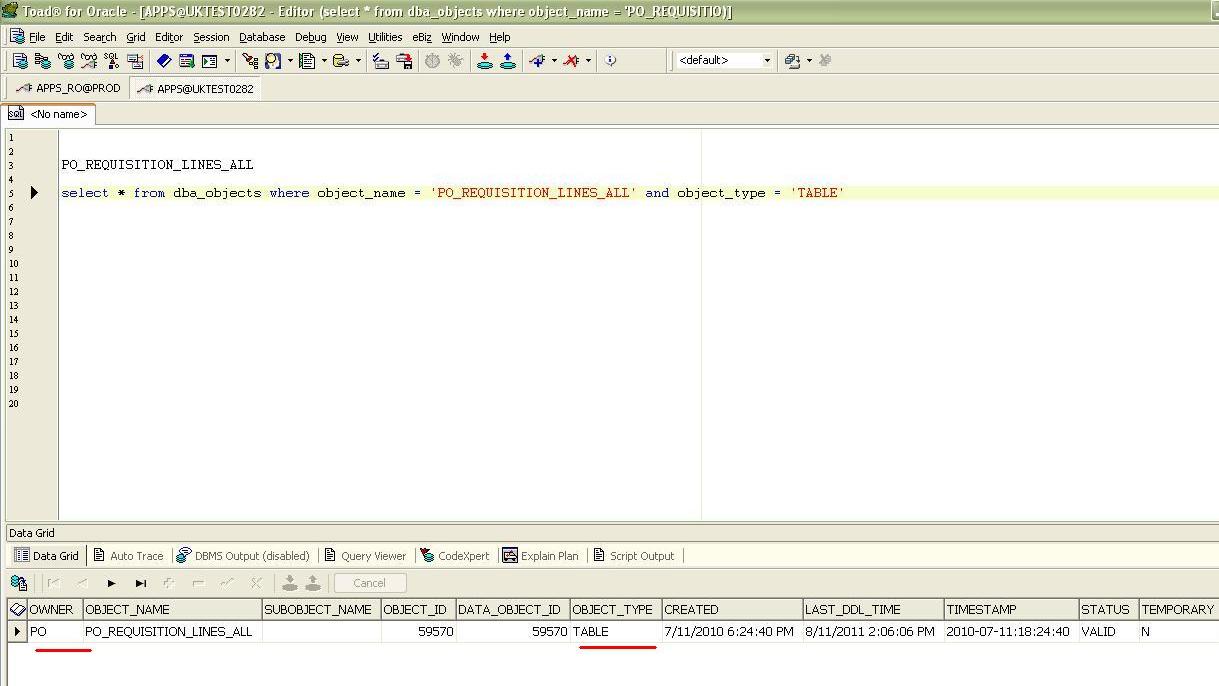Viewport: 1219px width, 686px height.
Task: Select the <No name> editor tab
Action: click(x=49, y=114)
